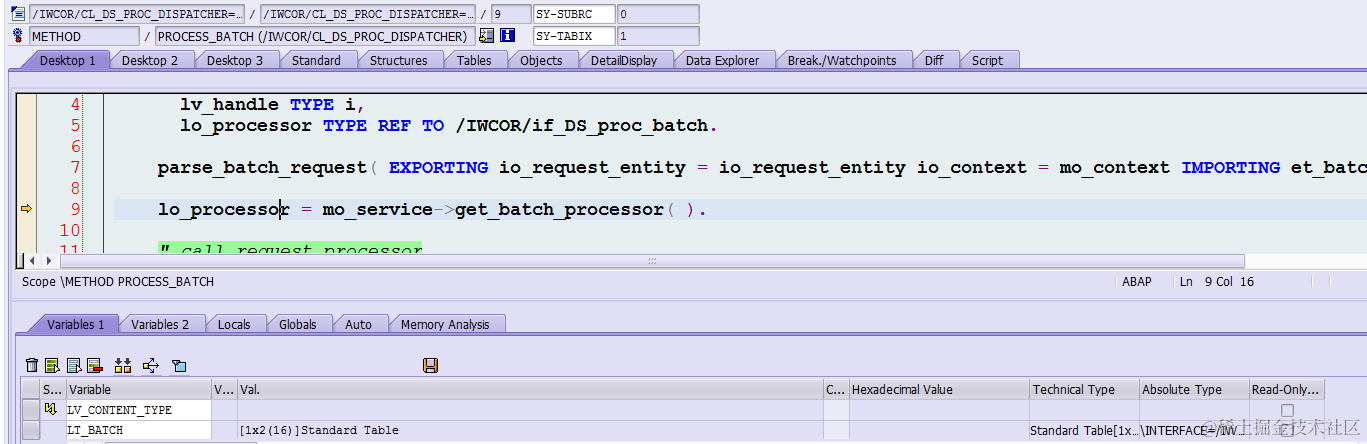Open the DetailDisplay tab

pyautogui.click(x=624, y=60)
